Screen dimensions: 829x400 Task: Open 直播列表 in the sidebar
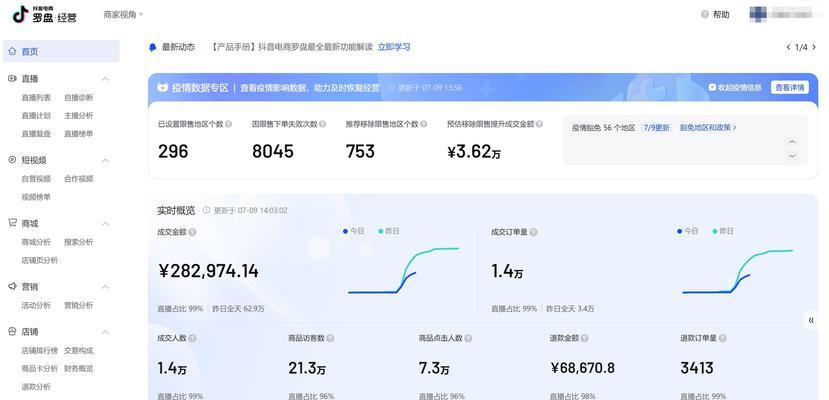click(x=36, y=98)
